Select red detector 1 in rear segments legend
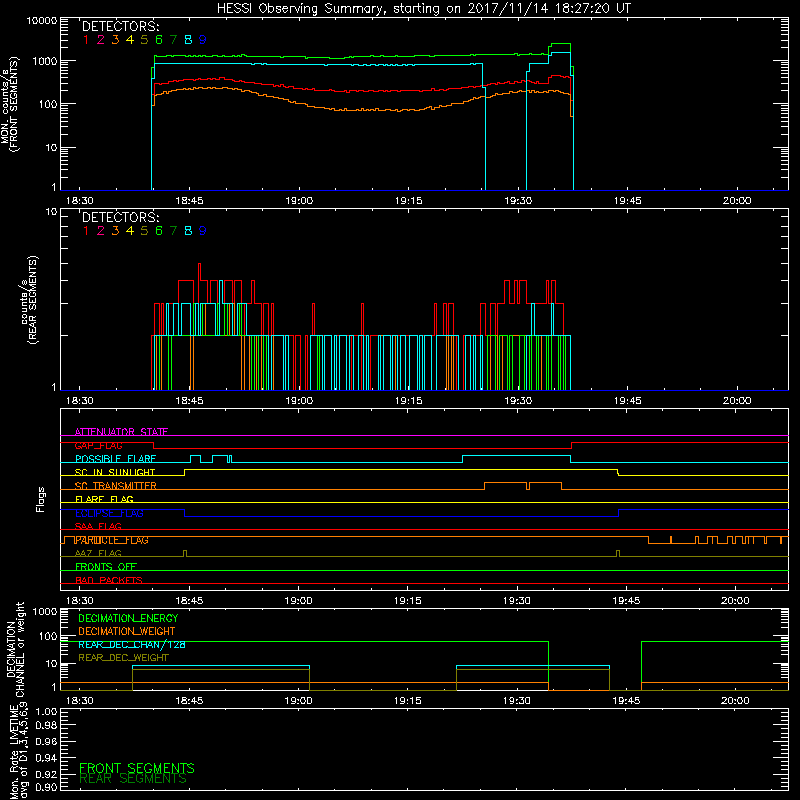The width and height of the screenshot is (800, 800). click(86, 231)
